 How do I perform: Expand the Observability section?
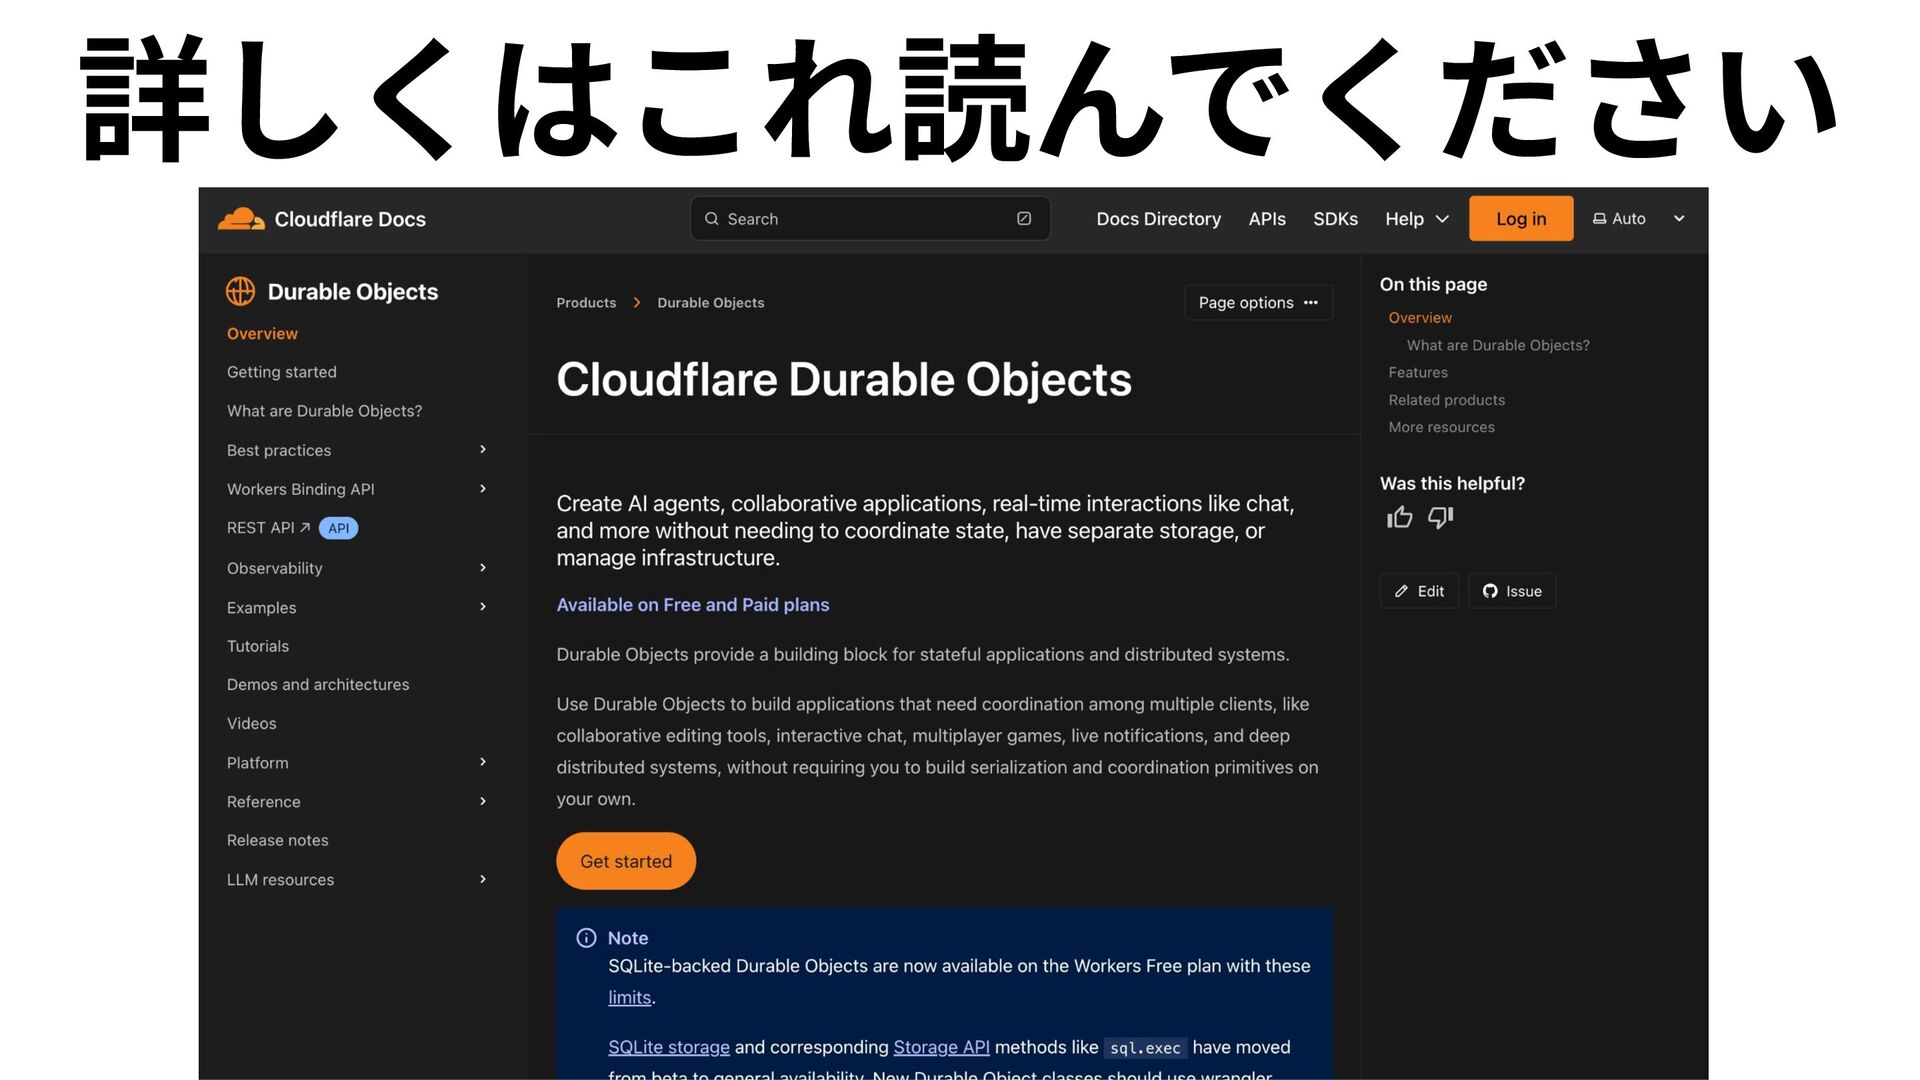point(483,568)
